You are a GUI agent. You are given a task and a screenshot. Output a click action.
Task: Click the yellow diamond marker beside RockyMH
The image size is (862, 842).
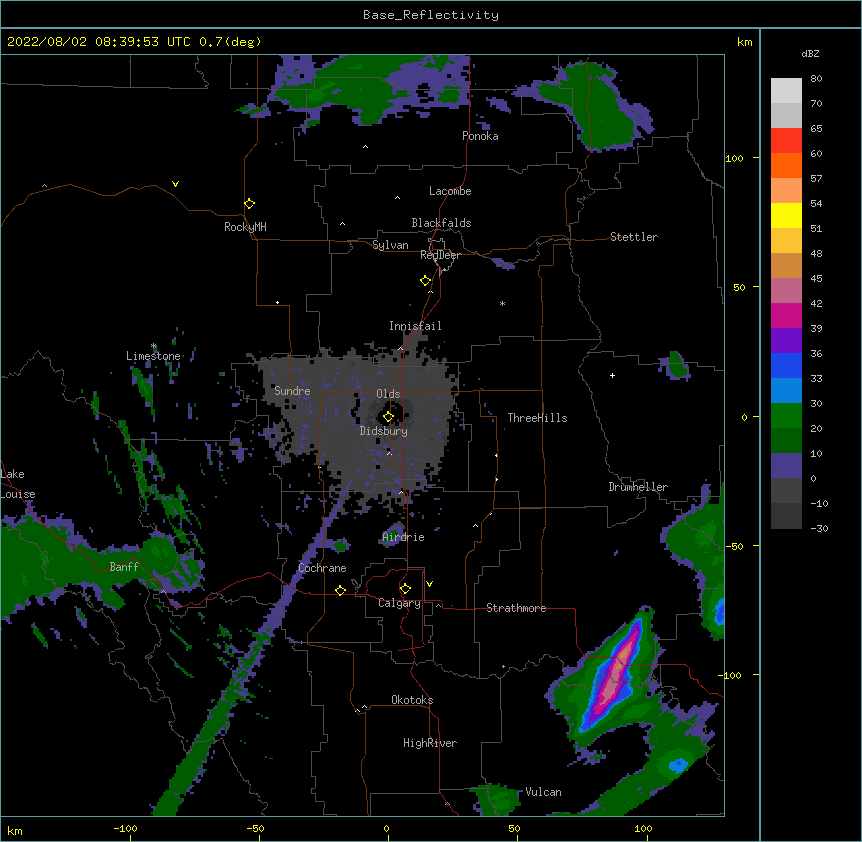(250, 204)
